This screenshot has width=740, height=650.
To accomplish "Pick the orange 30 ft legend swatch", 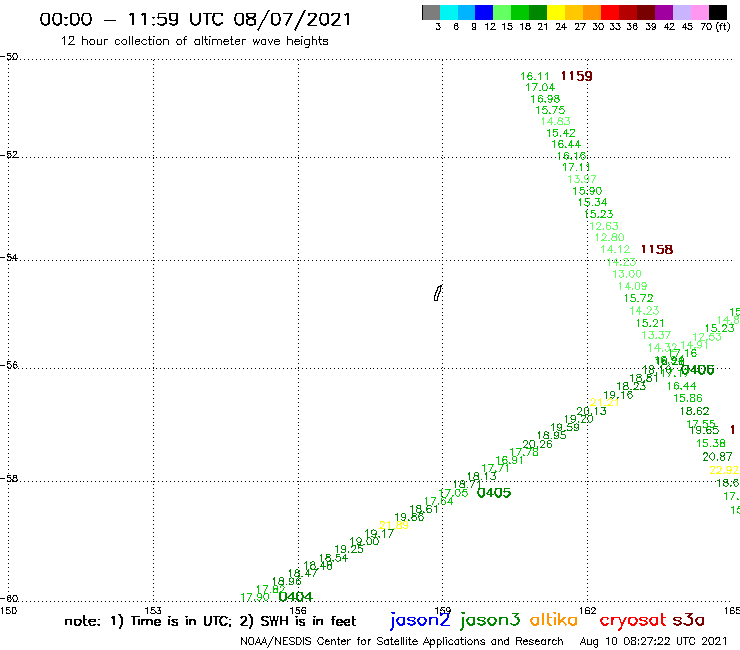I will [592, 12].
